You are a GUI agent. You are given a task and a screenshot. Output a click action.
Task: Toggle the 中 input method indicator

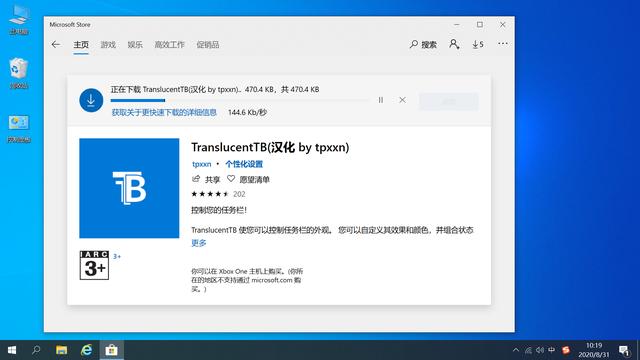pos(552,350)
